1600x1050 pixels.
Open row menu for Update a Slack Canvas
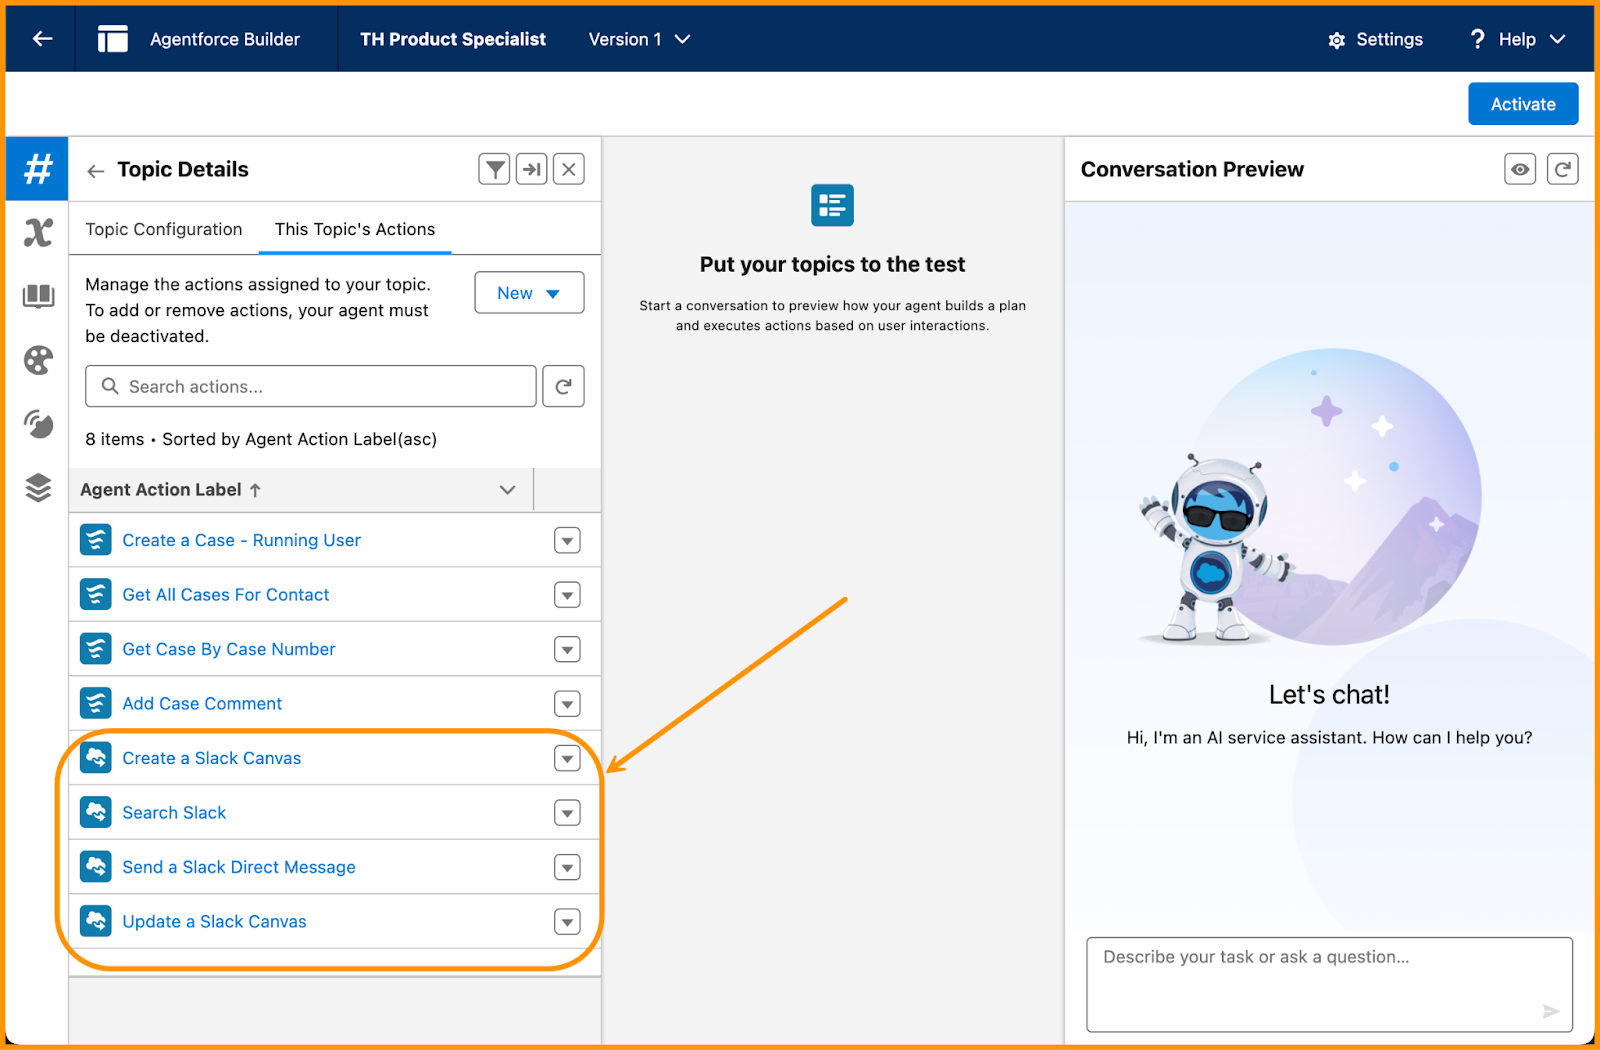coord(567,922)
